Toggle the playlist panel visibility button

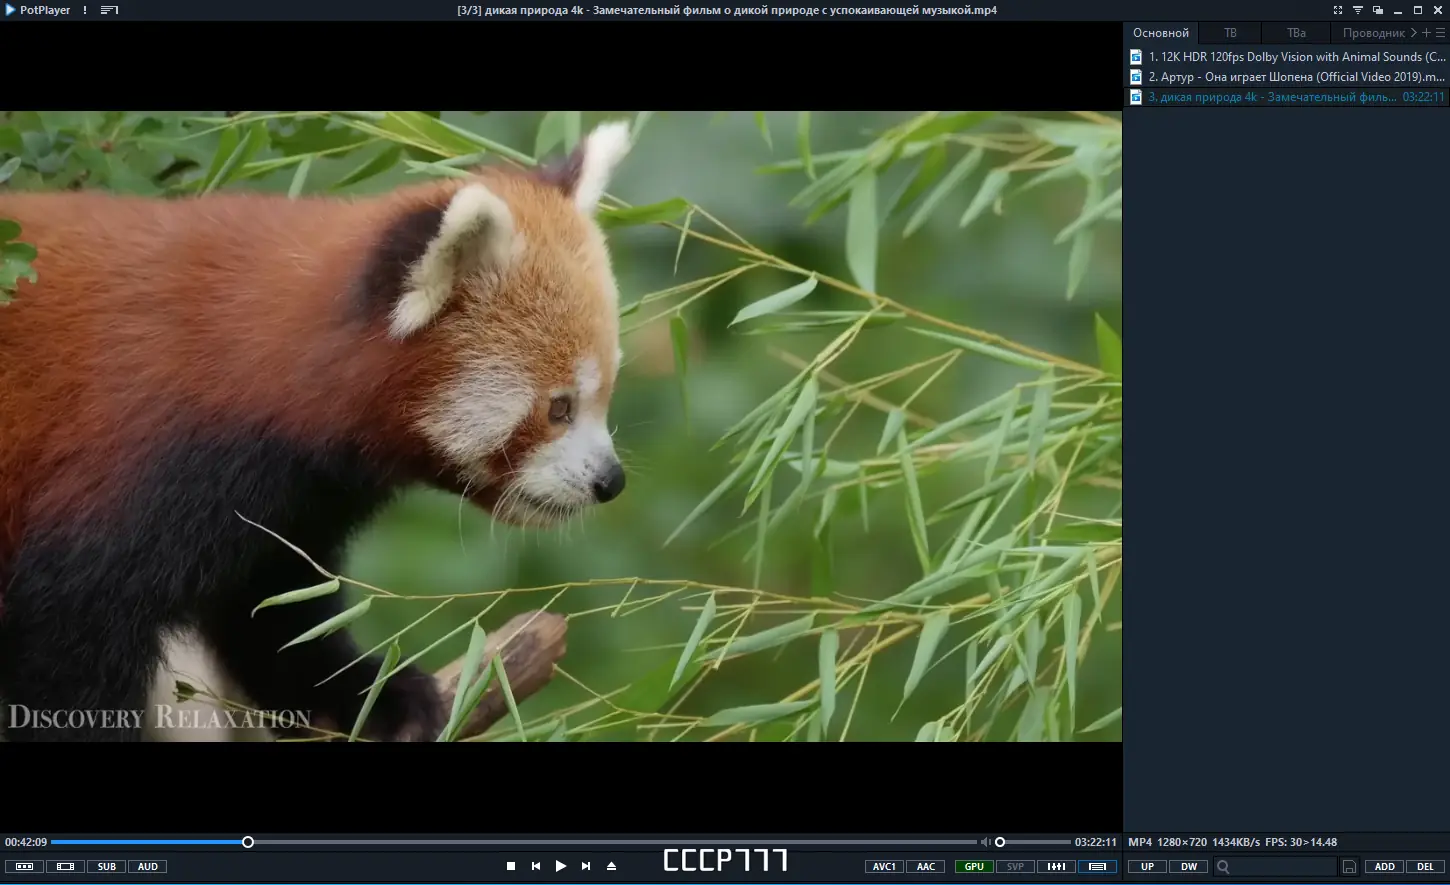tap(1097, 867)
